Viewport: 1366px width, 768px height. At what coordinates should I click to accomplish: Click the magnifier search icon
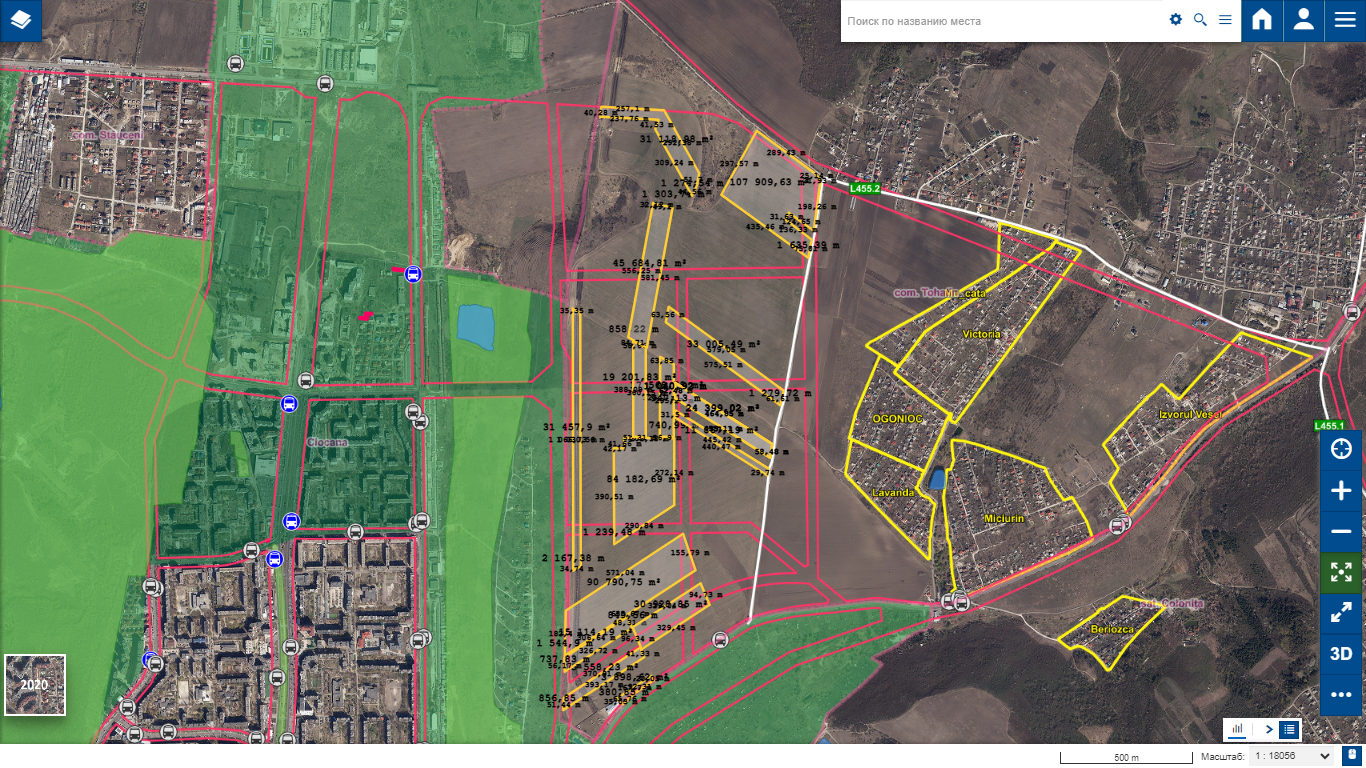pyautogui.click(x=1200, y=20)
